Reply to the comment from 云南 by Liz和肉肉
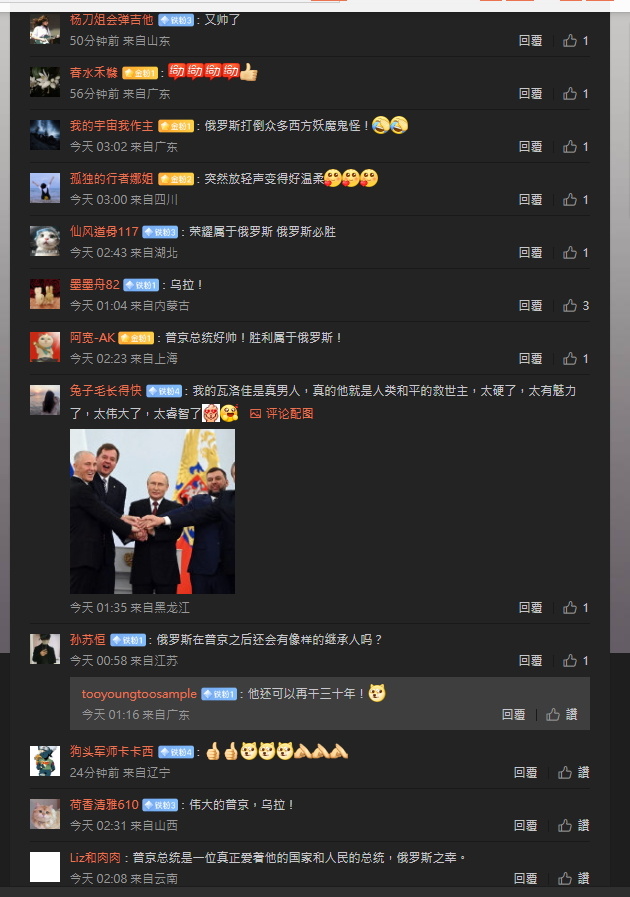 (525, 879)
